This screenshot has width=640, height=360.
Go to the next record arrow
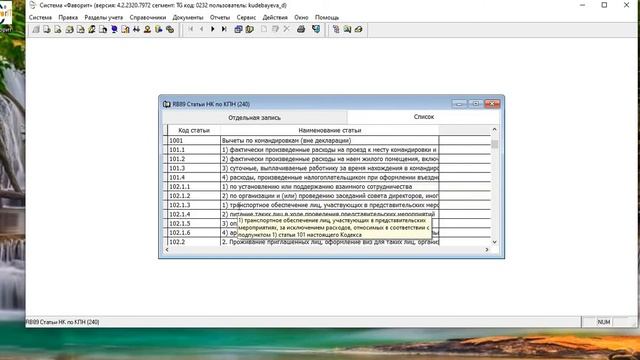pyautogui.click(x=213, y=29)
